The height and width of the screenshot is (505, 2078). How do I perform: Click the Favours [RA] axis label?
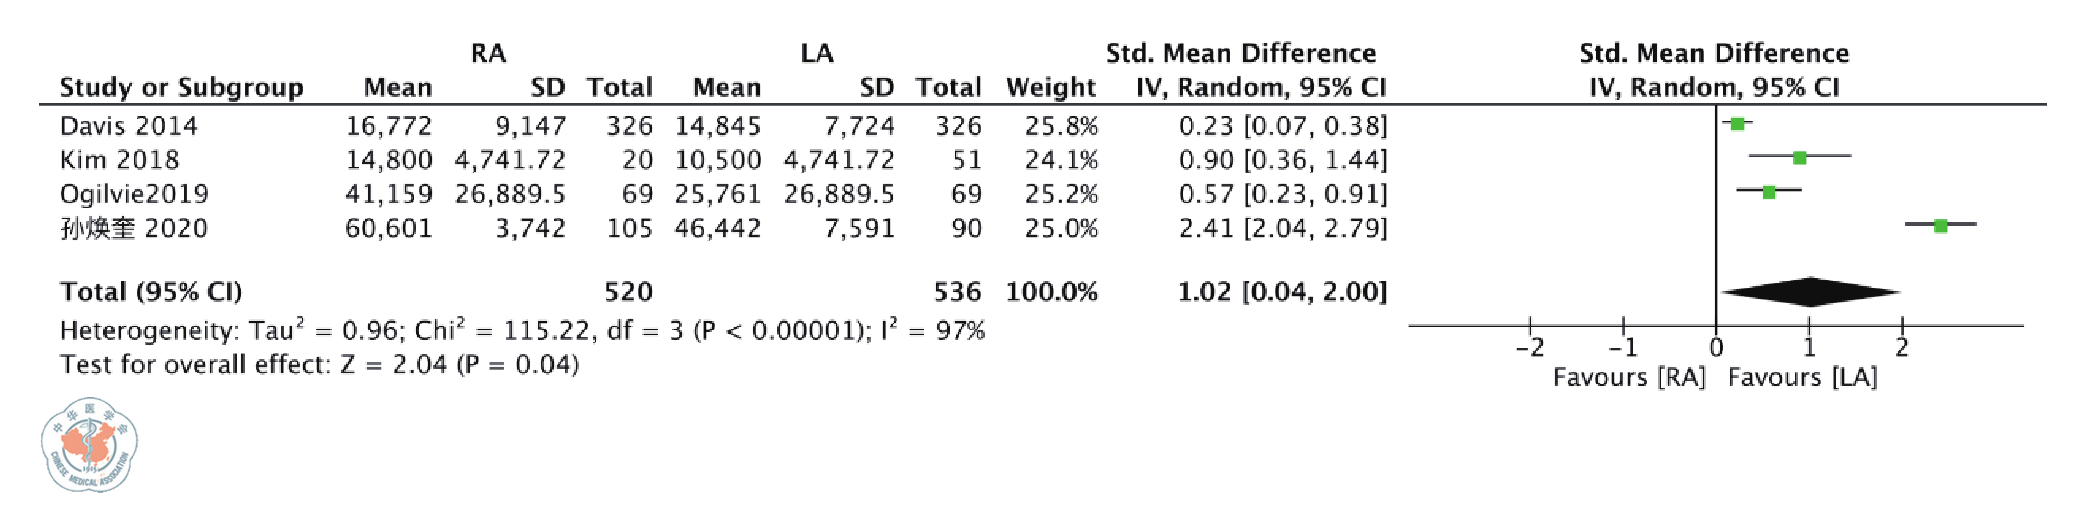pyautogui.click(x=1629, y=377)
